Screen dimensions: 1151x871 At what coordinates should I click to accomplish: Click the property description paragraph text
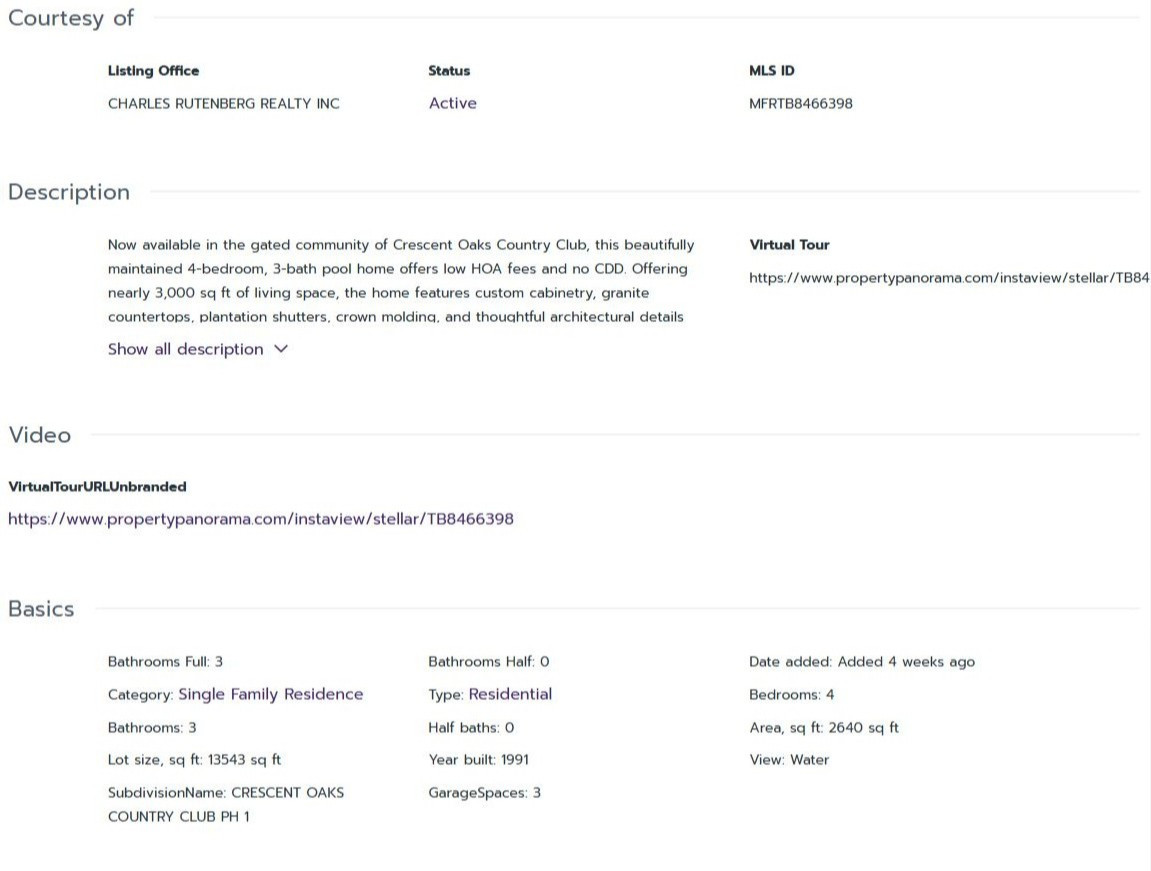click(x=400, y=281)
